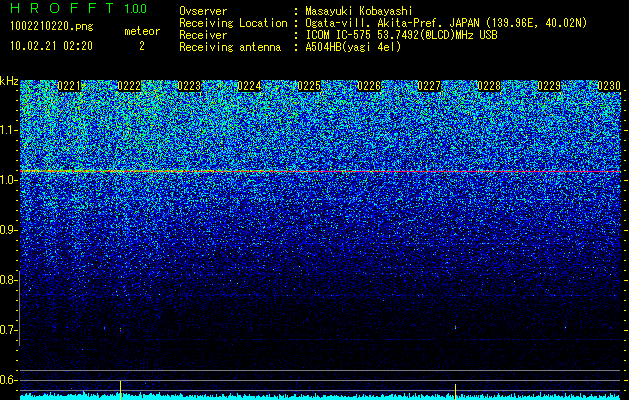Select the filename 1002210220.png
The height and width of the screenshot is (400, 629).
click(x=52, y=26)
